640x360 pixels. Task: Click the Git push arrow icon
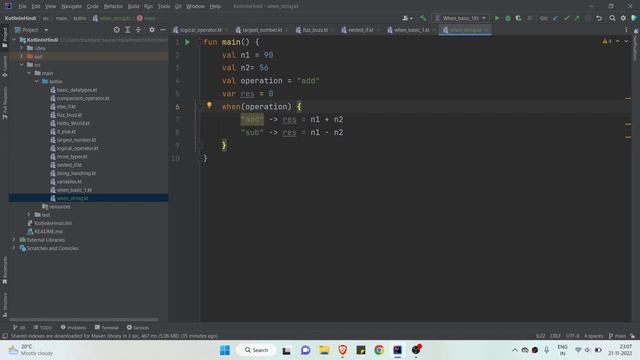577,18
